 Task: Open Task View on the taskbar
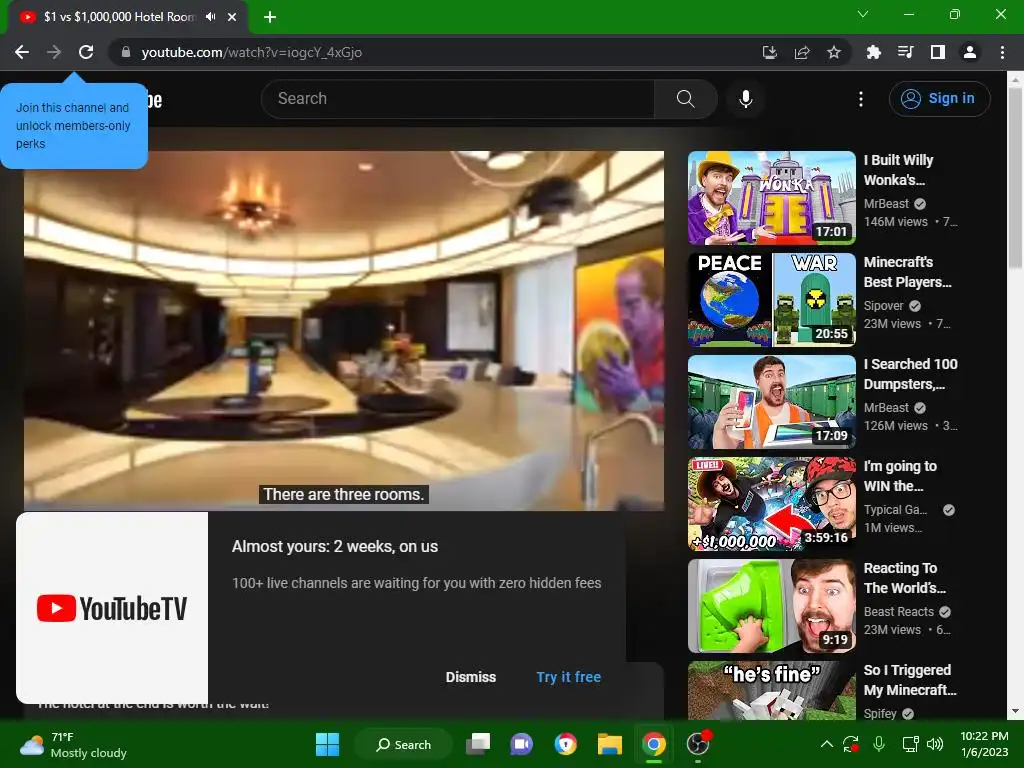point(478,744)
